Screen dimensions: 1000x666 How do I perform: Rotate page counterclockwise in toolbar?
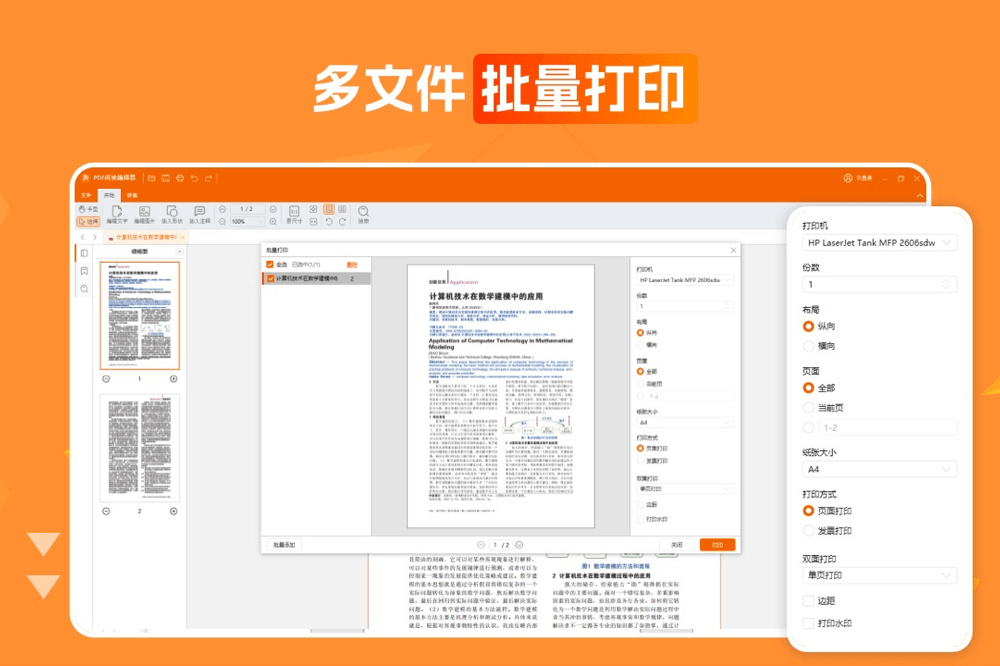tap(328, 221)
